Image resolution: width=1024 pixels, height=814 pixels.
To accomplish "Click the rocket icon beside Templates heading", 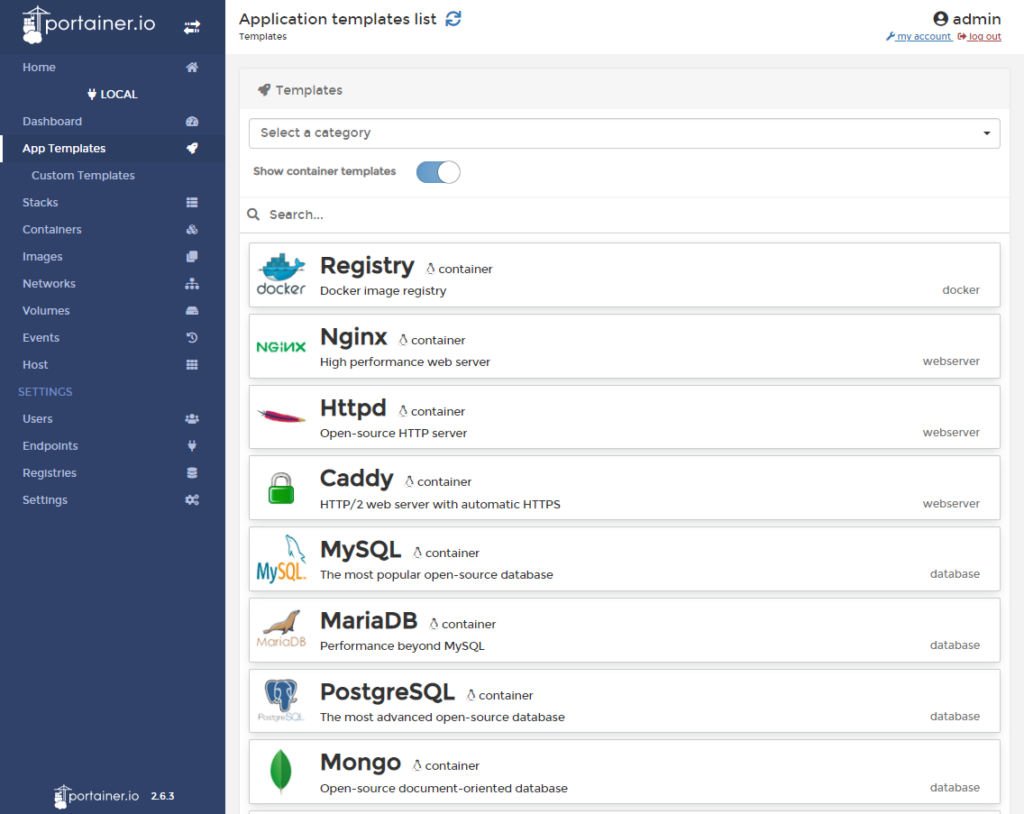I will pyautogui.click(x=264, y=90).
